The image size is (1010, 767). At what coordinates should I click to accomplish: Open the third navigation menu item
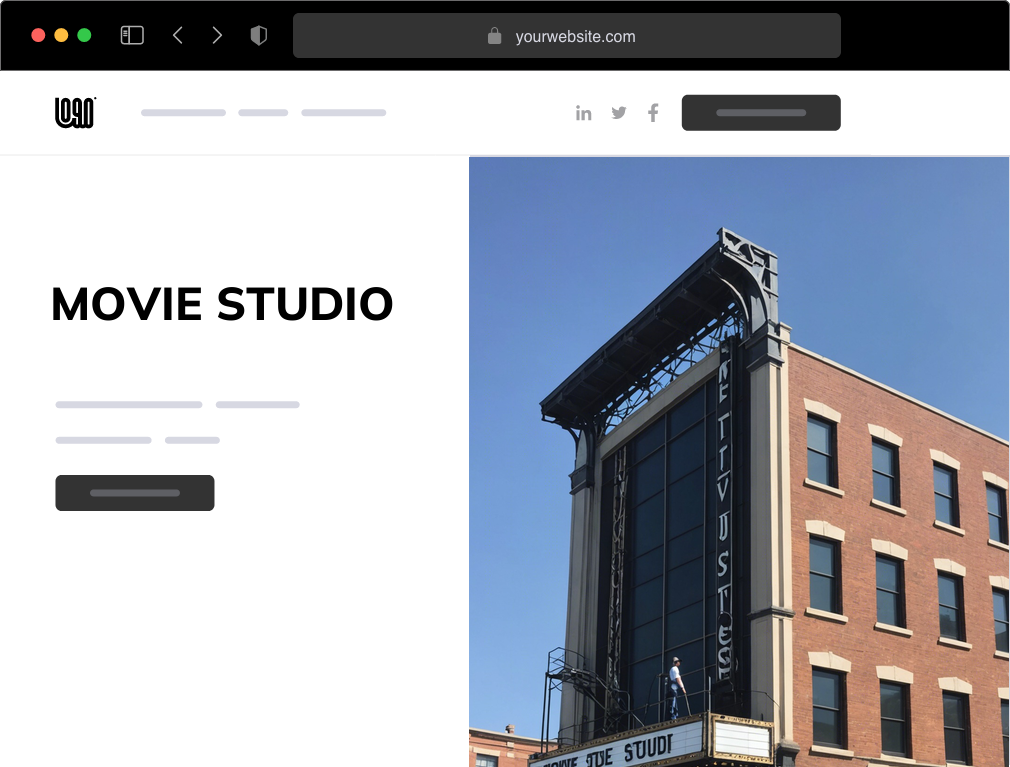[x=344, y=113]
